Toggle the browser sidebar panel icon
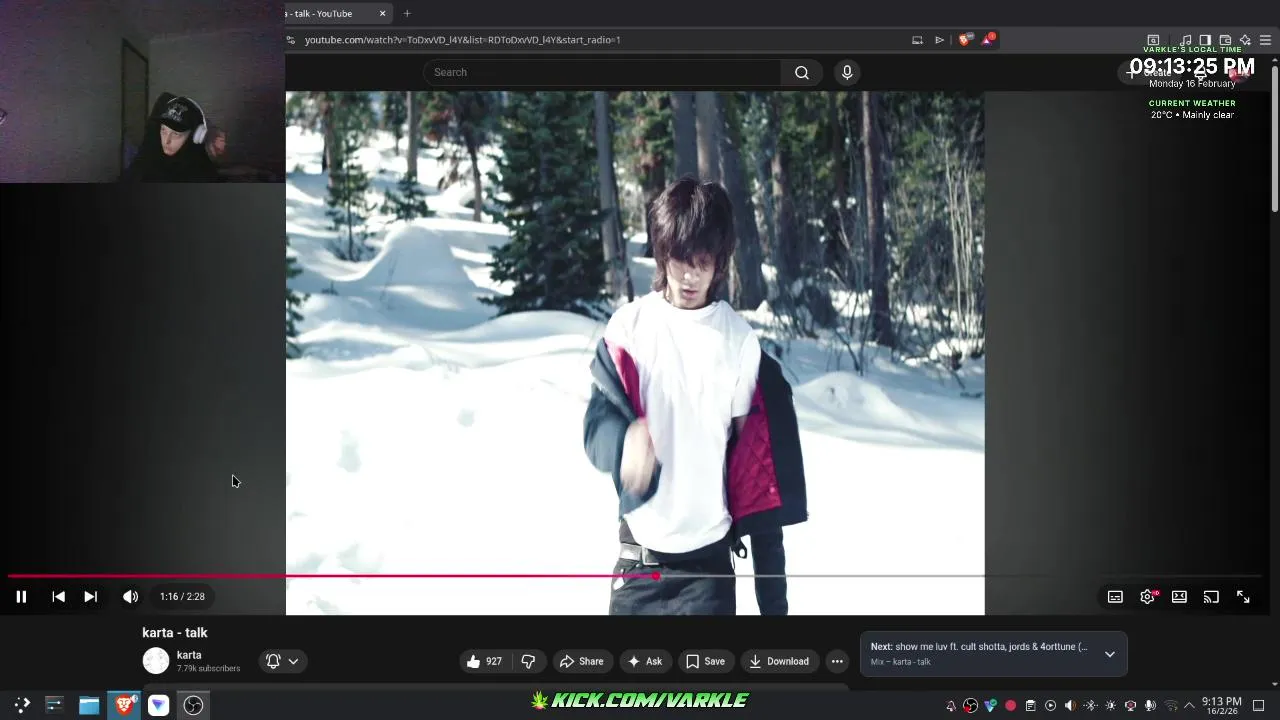The height and width of the screenshot is (720, 1280). tap(1205, 40)
